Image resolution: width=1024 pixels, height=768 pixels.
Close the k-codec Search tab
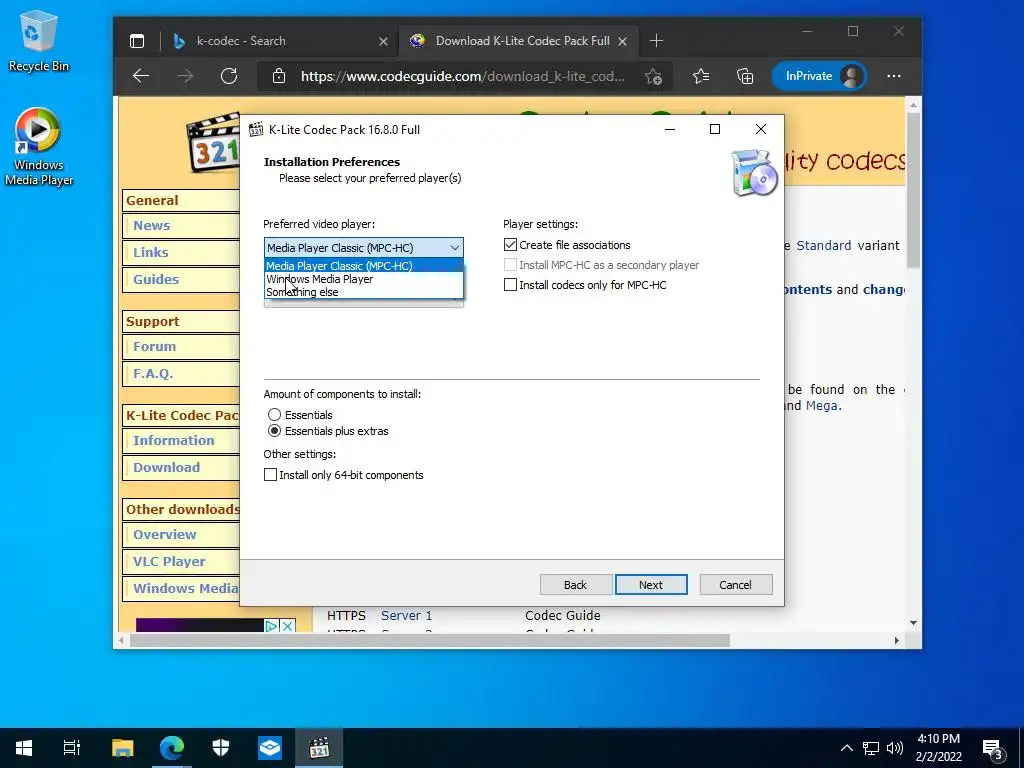pyautogui.click(x=383, y=41)
